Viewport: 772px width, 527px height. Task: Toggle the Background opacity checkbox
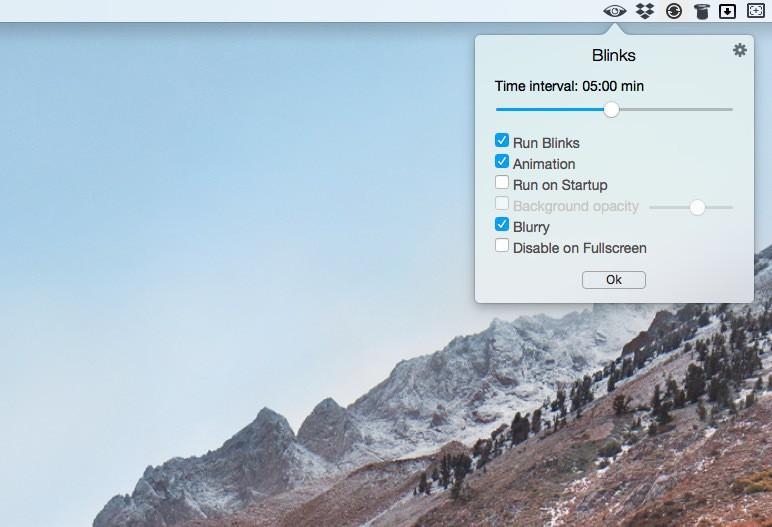pyautogui.click(x=502, y=203)
